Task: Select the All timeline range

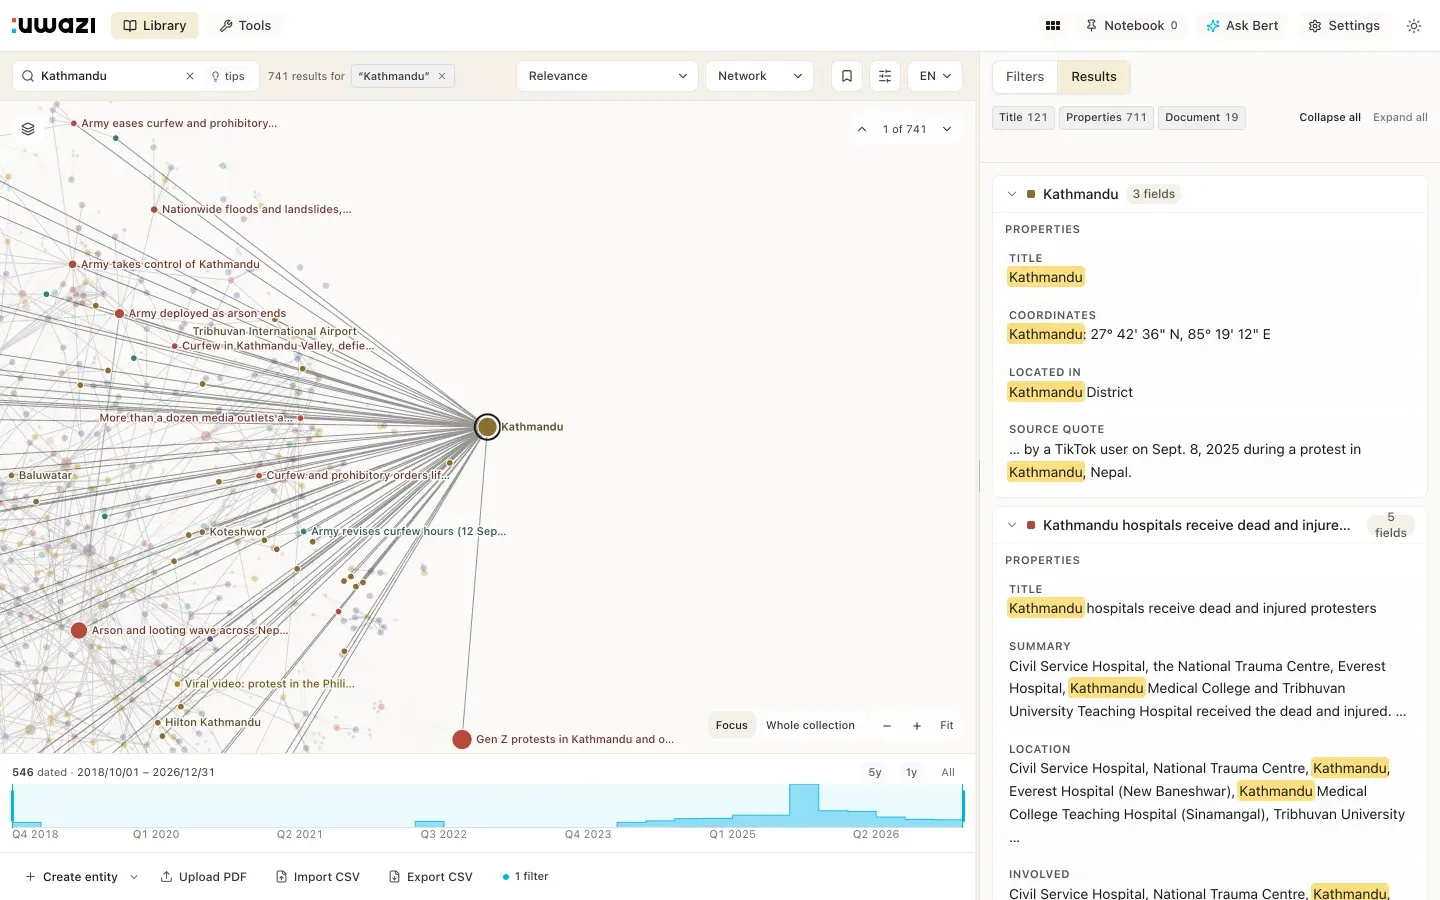Action: point(948,772)
